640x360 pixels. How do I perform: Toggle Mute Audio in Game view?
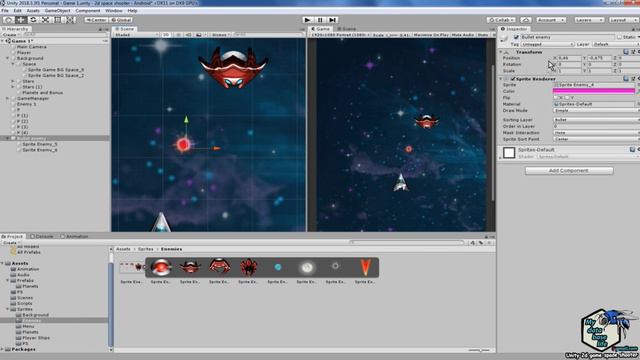pos(463,35)
